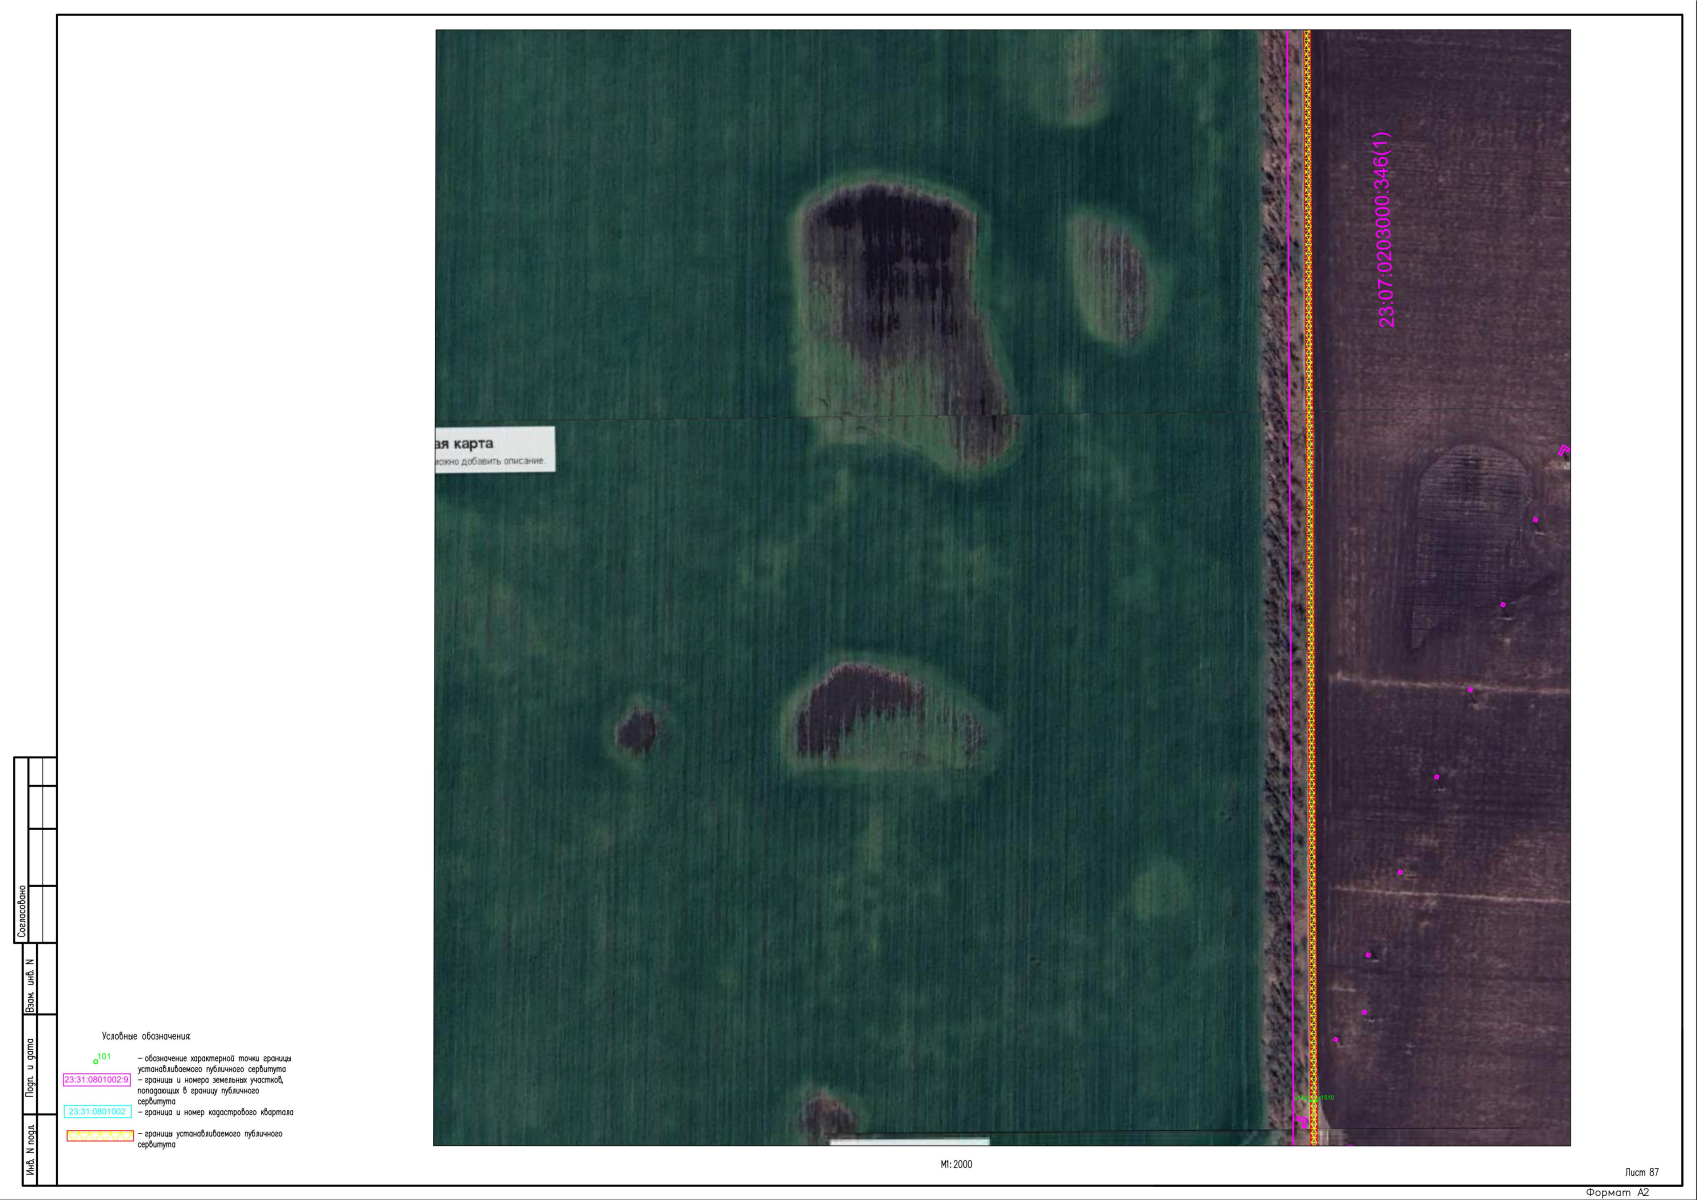Click the 'Лист 87' sheet number
This screenshot has height=1200, width=1697.
1642,1172
